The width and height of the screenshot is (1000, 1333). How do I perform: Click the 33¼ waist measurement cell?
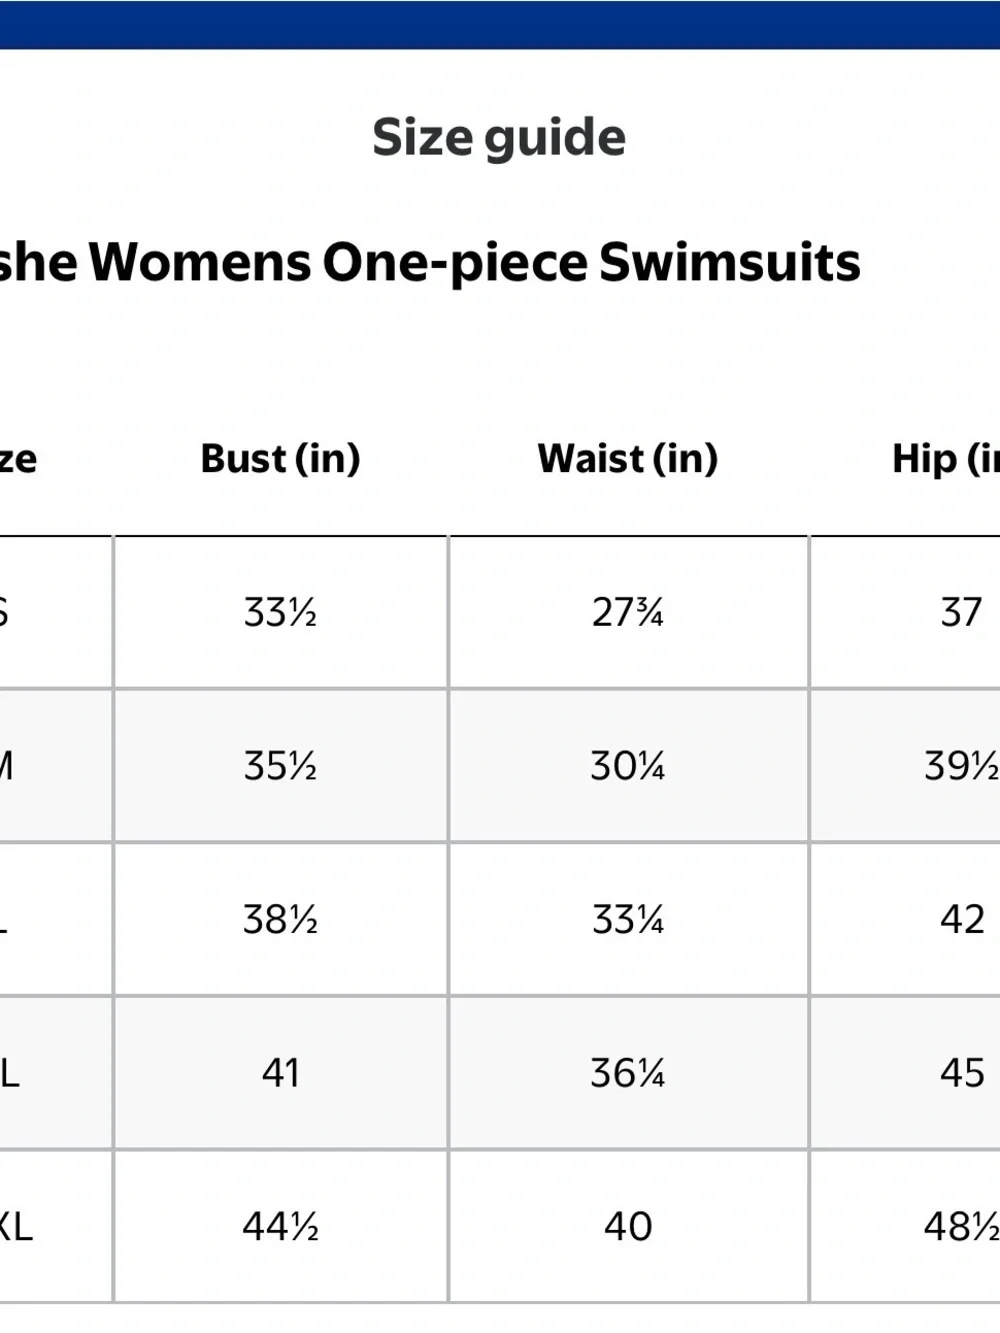pos(629,919)
